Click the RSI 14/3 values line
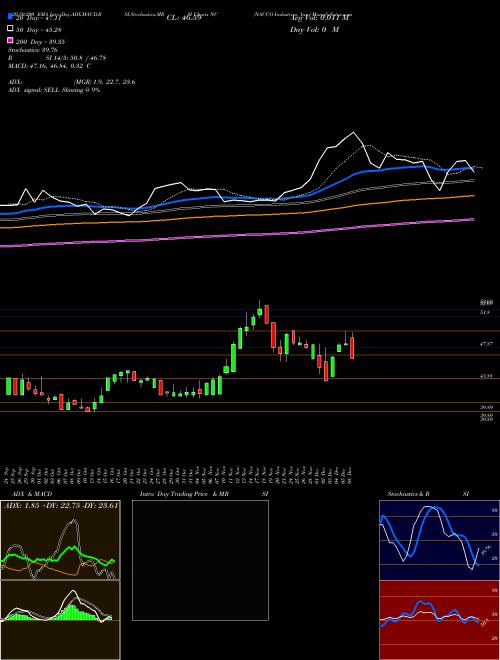Screen dimensions: 500x660 pyautogui.click(x=57, y=58)
